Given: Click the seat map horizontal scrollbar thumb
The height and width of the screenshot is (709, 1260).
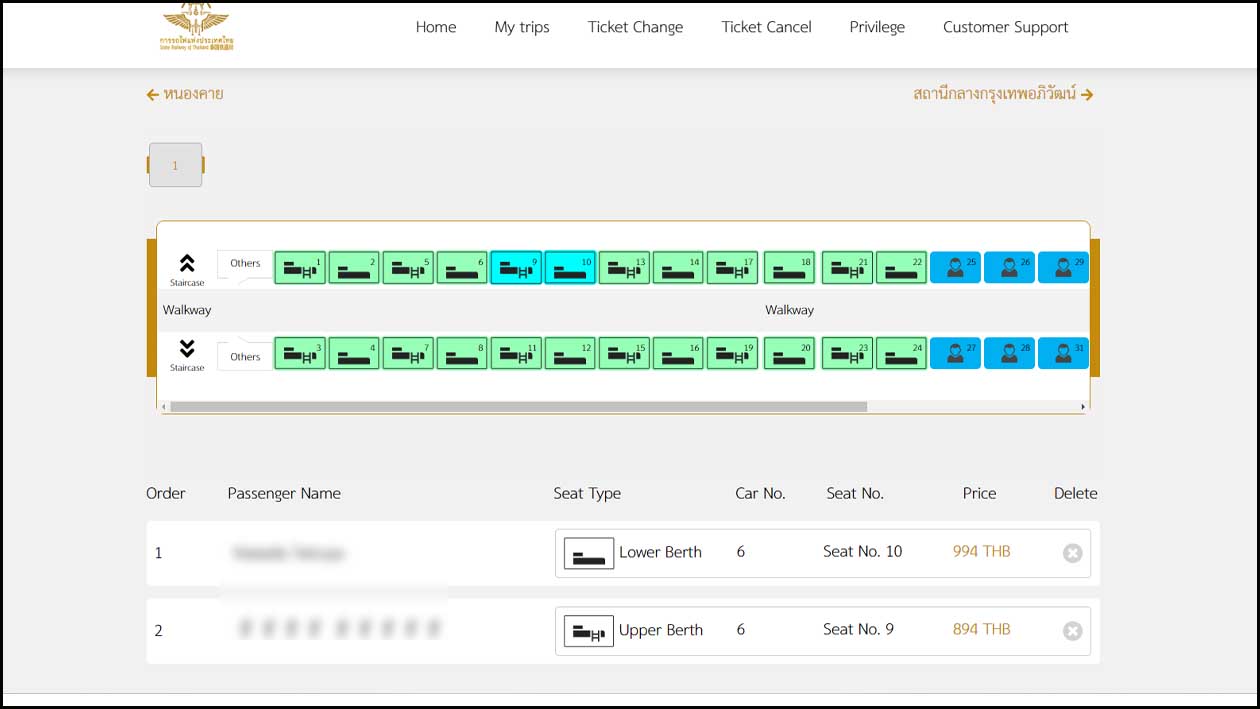Looking at the screenshot, I should pos(518,407).
